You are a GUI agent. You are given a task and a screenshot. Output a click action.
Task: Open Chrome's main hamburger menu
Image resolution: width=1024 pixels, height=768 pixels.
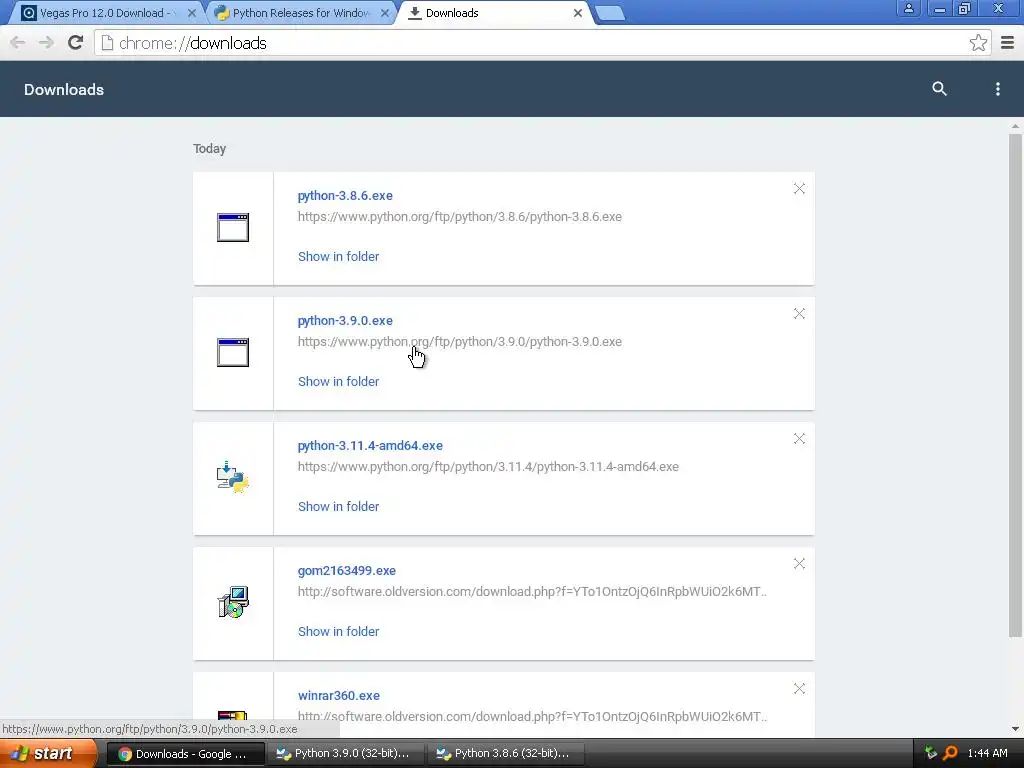tap(1008, 43)
